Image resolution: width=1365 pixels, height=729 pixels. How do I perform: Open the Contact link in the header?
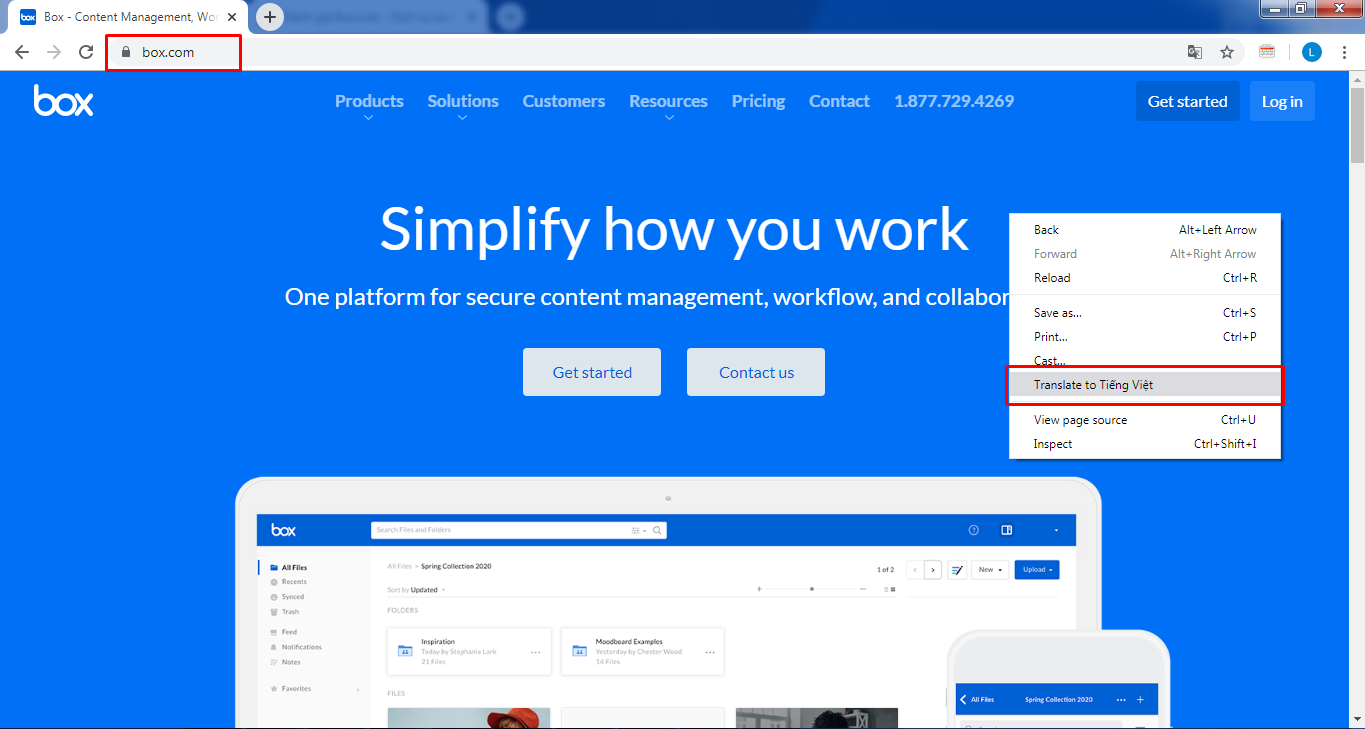[x=839, y=101]
